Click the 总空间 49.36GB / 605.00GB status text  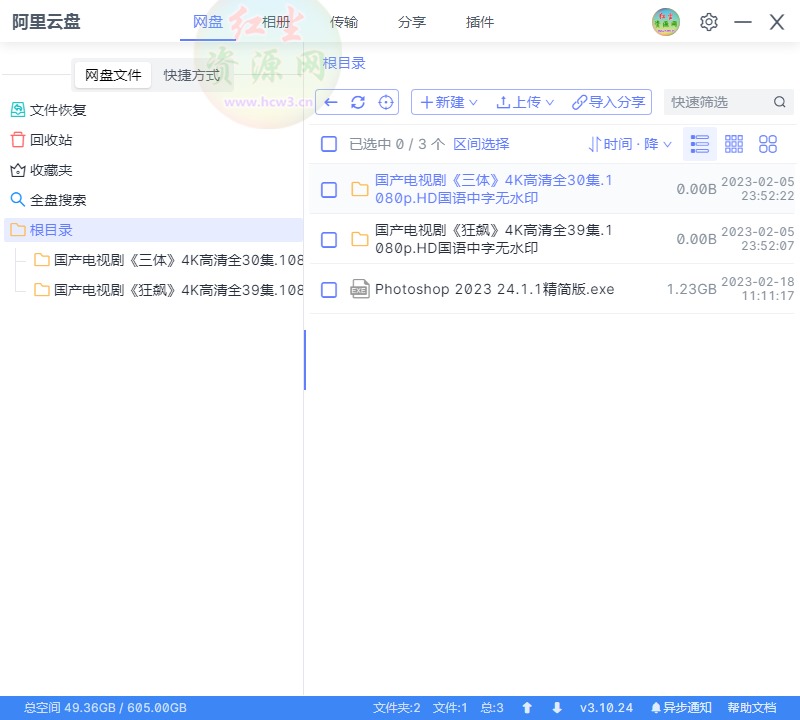pos(105,708)
